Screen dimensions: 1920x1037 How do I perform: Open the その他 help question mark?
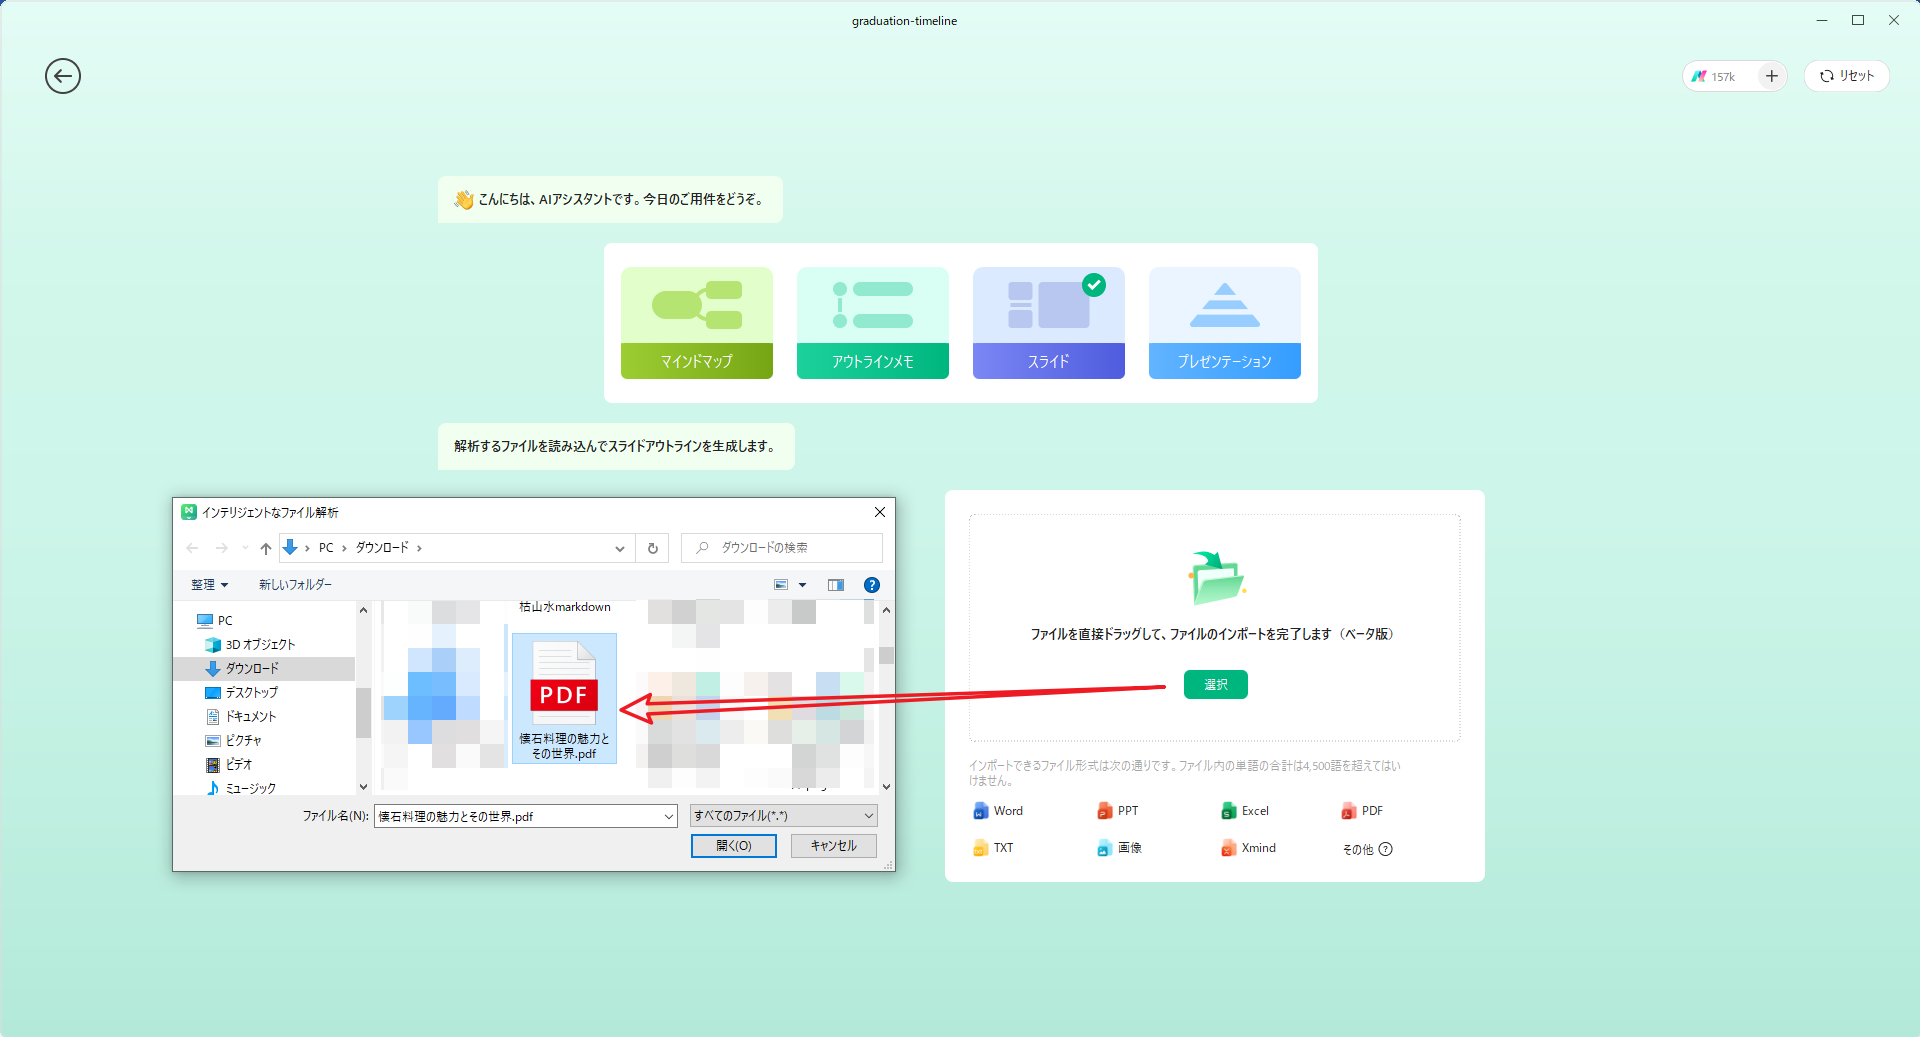[1385, 849]
